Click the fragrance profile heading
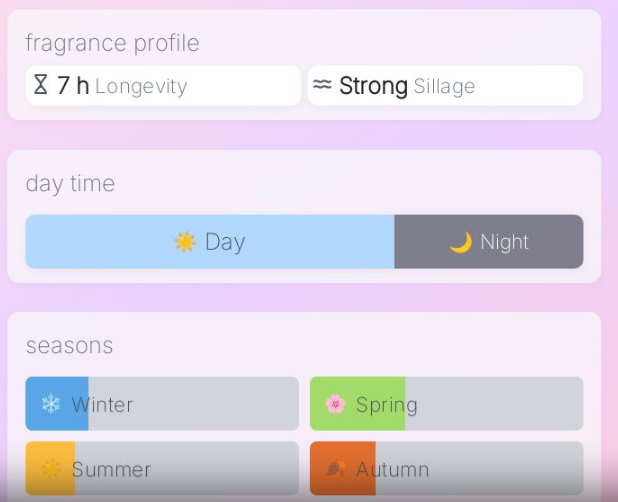 [x=112, y=43]
